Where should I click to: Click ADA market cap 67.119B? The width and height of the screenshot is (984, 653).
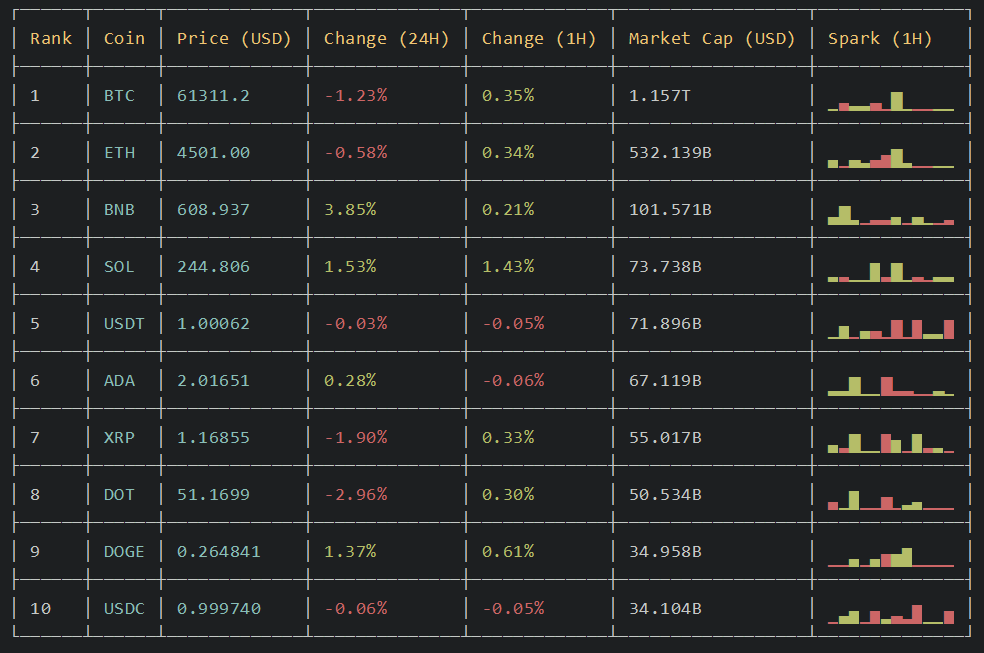(x=665, y=381)
